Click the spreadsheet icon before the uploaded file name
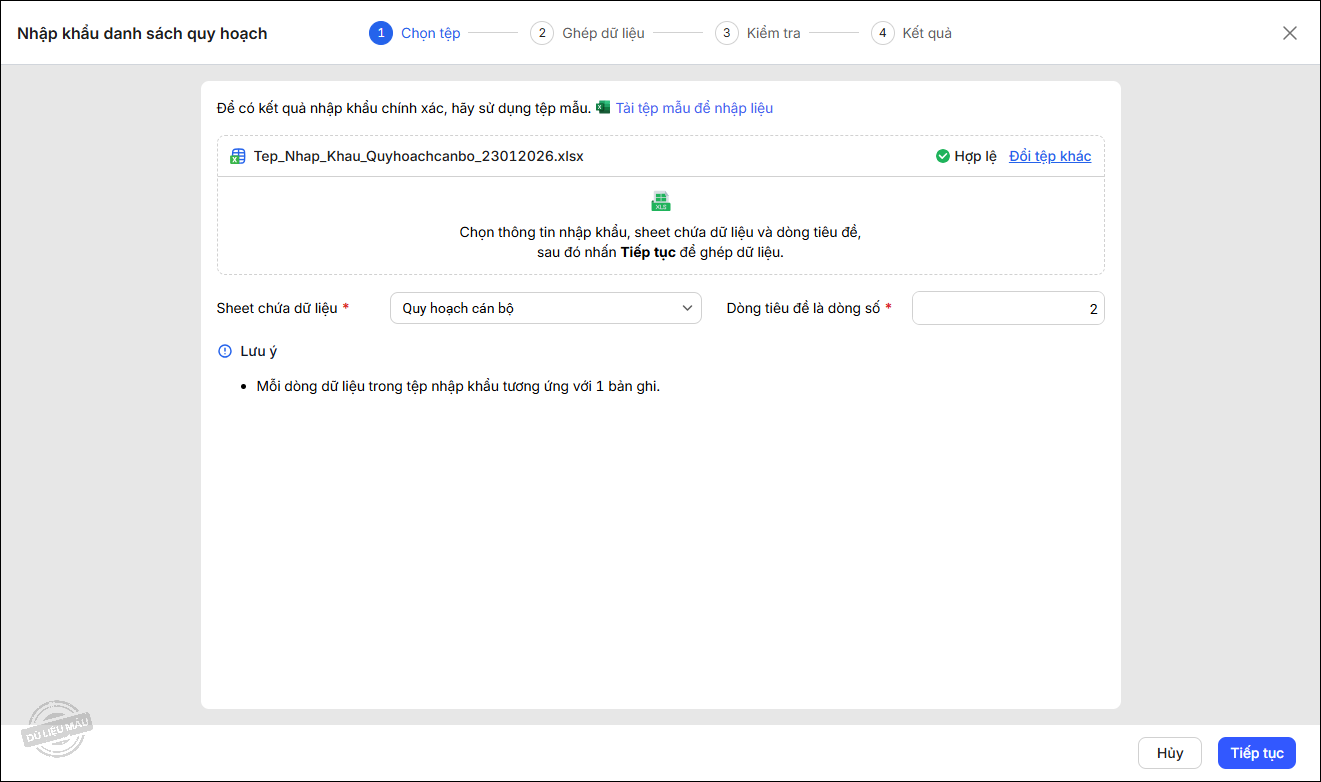Viewport: 1321px width, 782px height. [x=238, y=156]
